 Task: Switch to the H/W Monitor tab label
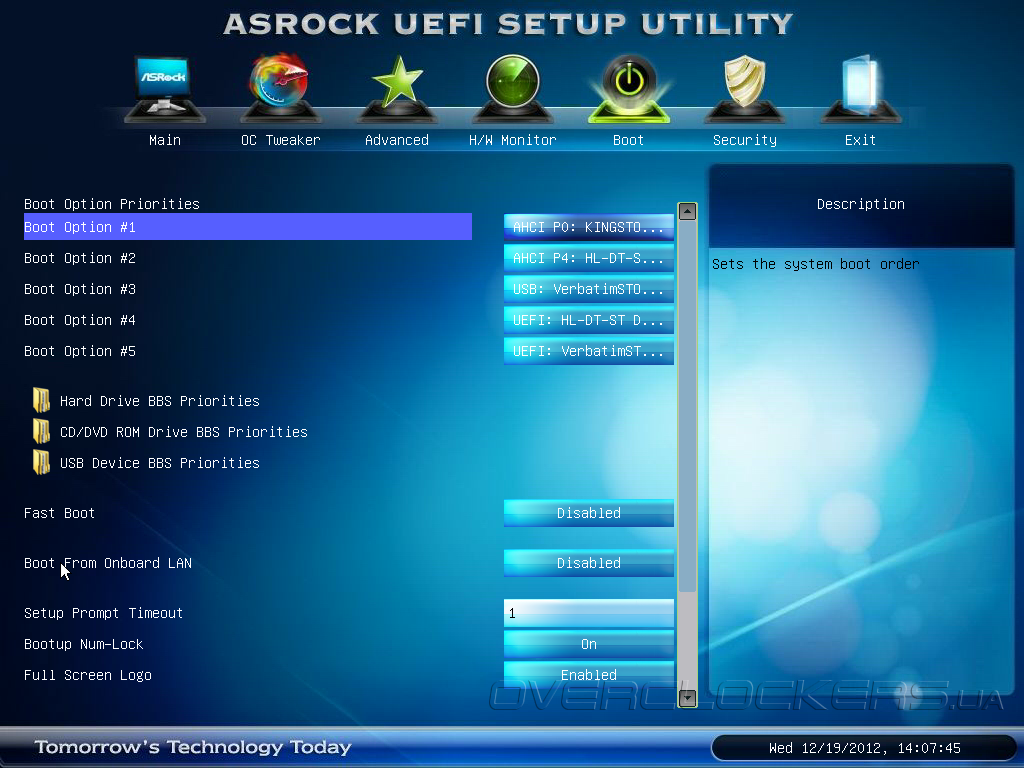point(513,140)
